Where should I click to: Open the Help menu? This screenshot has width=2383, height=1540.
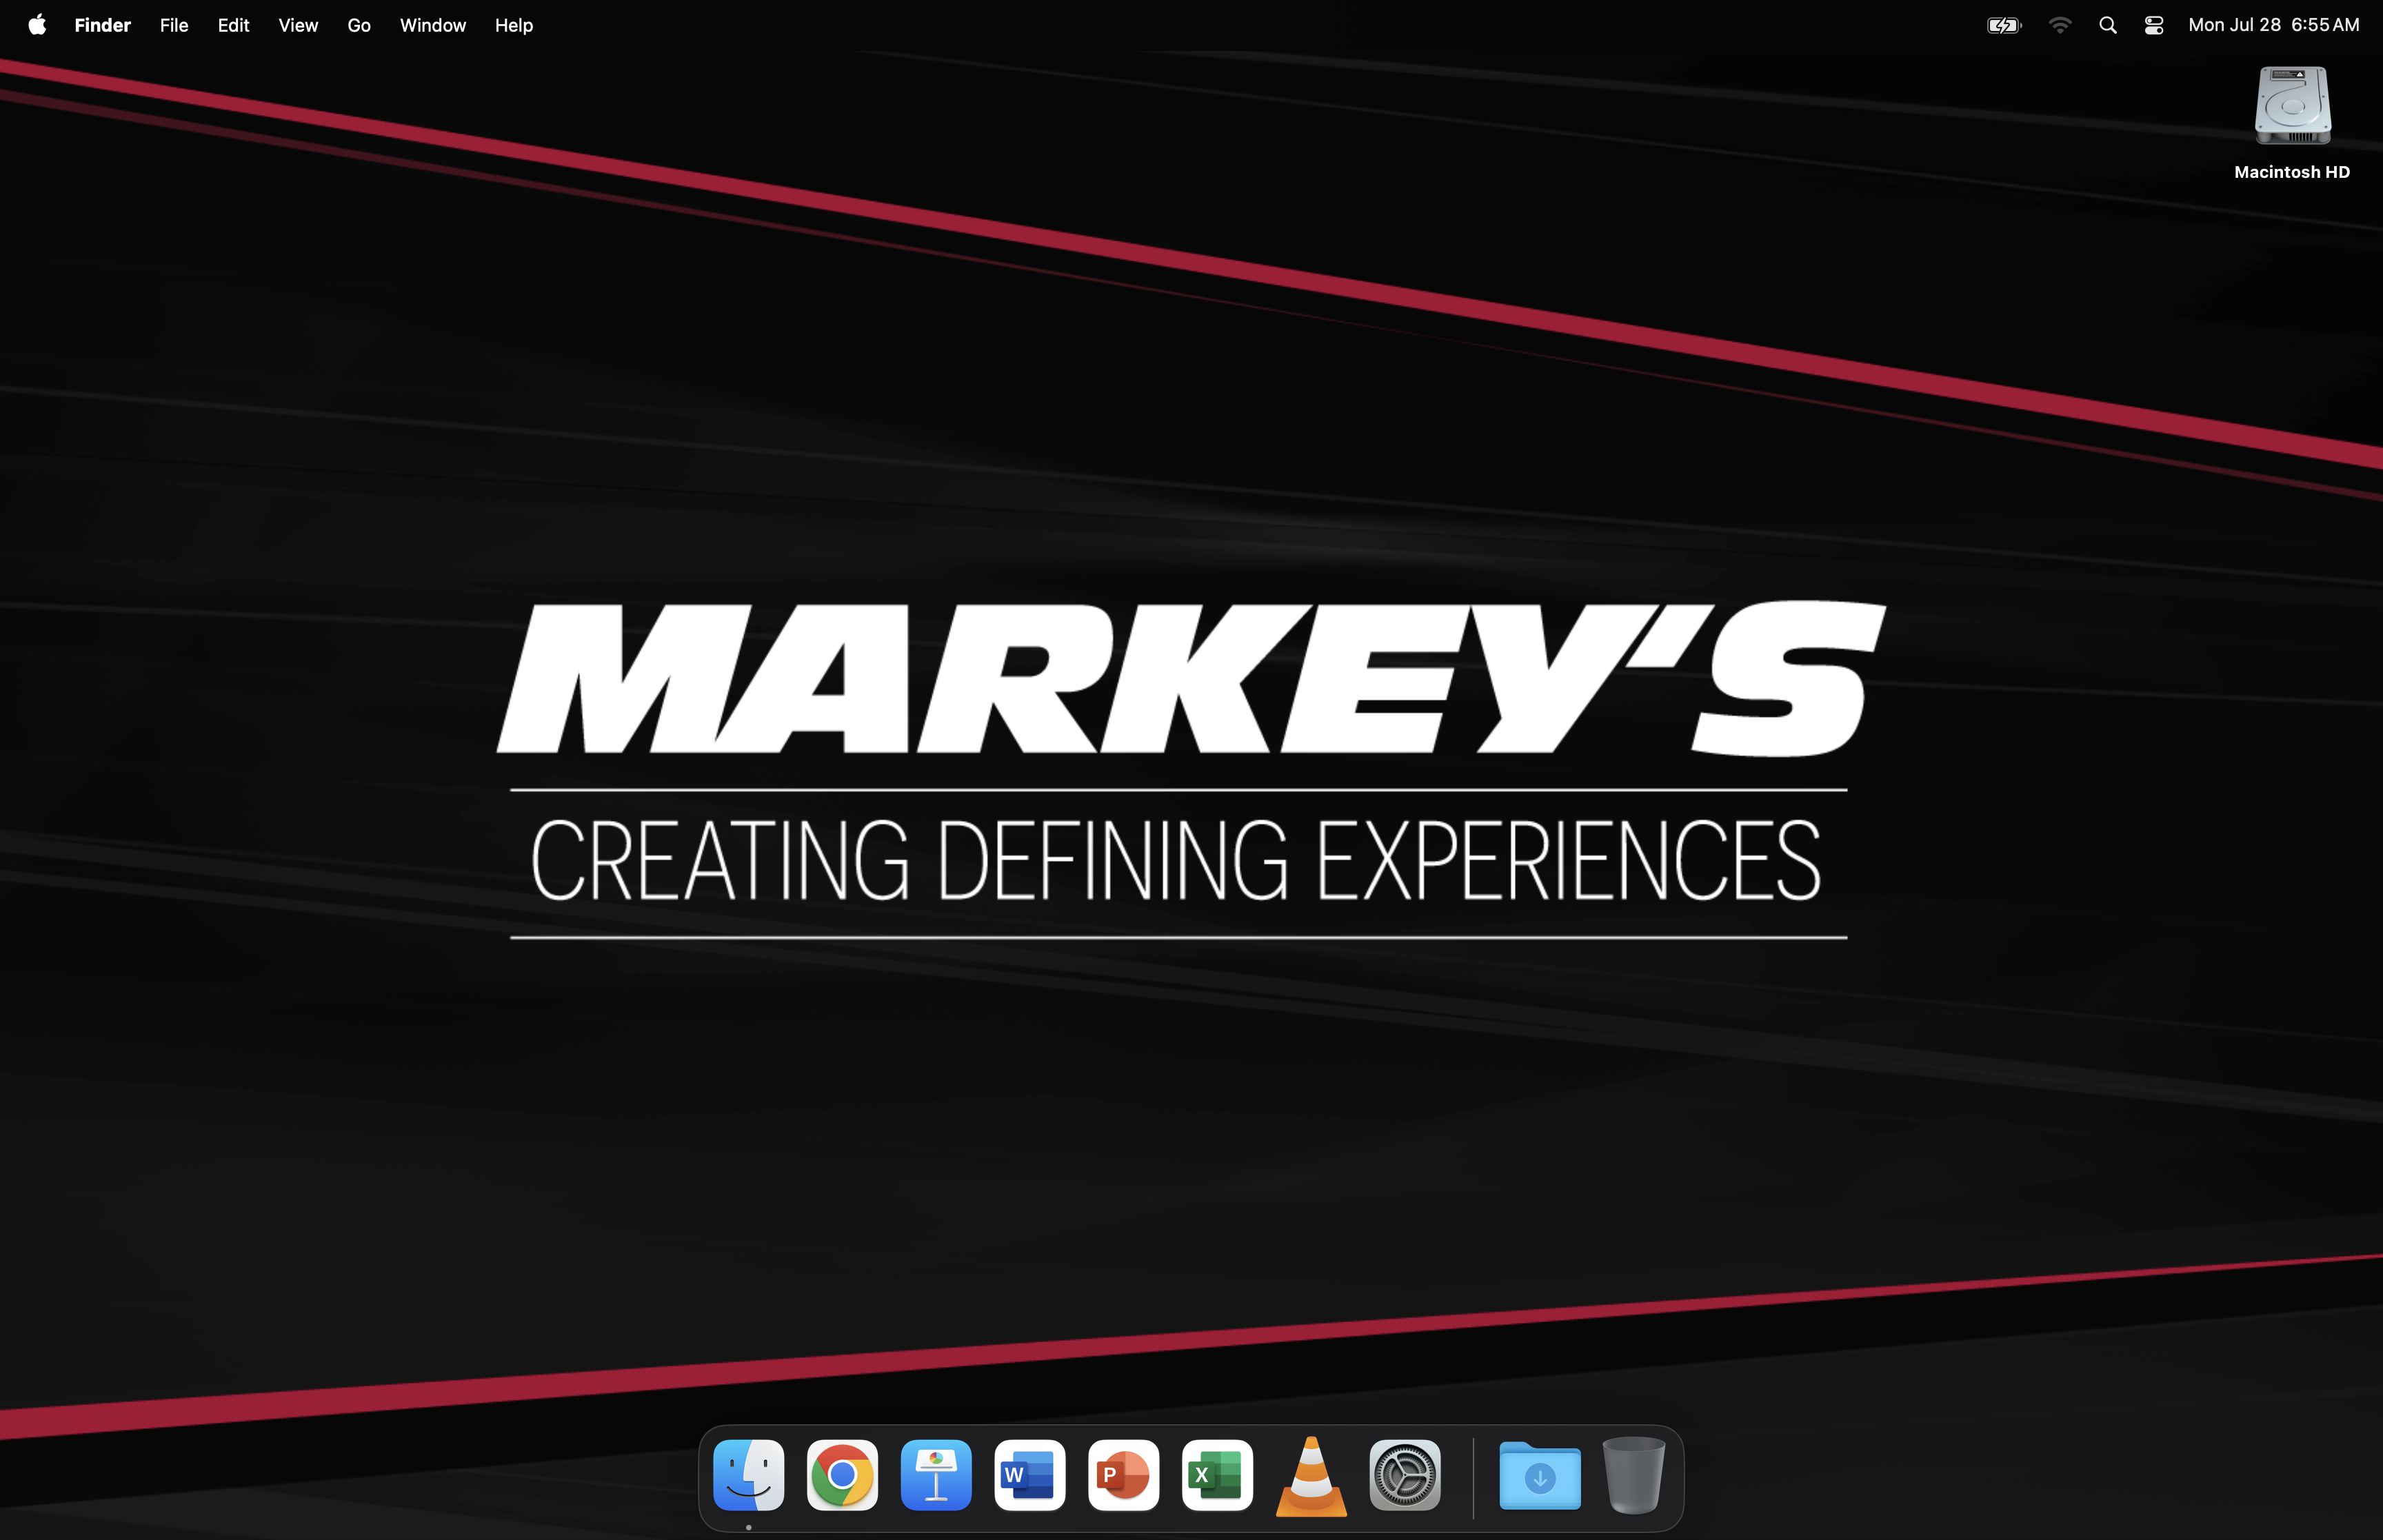pyautogui.click(x=514, y=25)
